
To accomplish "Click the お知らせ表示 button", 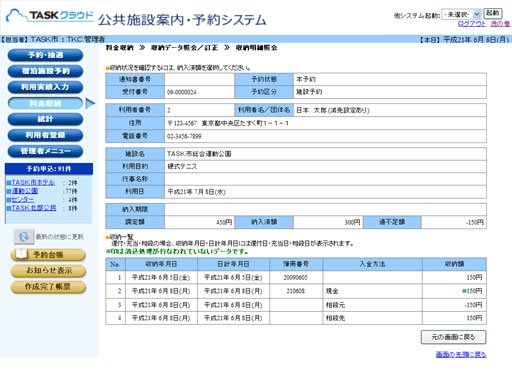I will (x=48, y=271).
